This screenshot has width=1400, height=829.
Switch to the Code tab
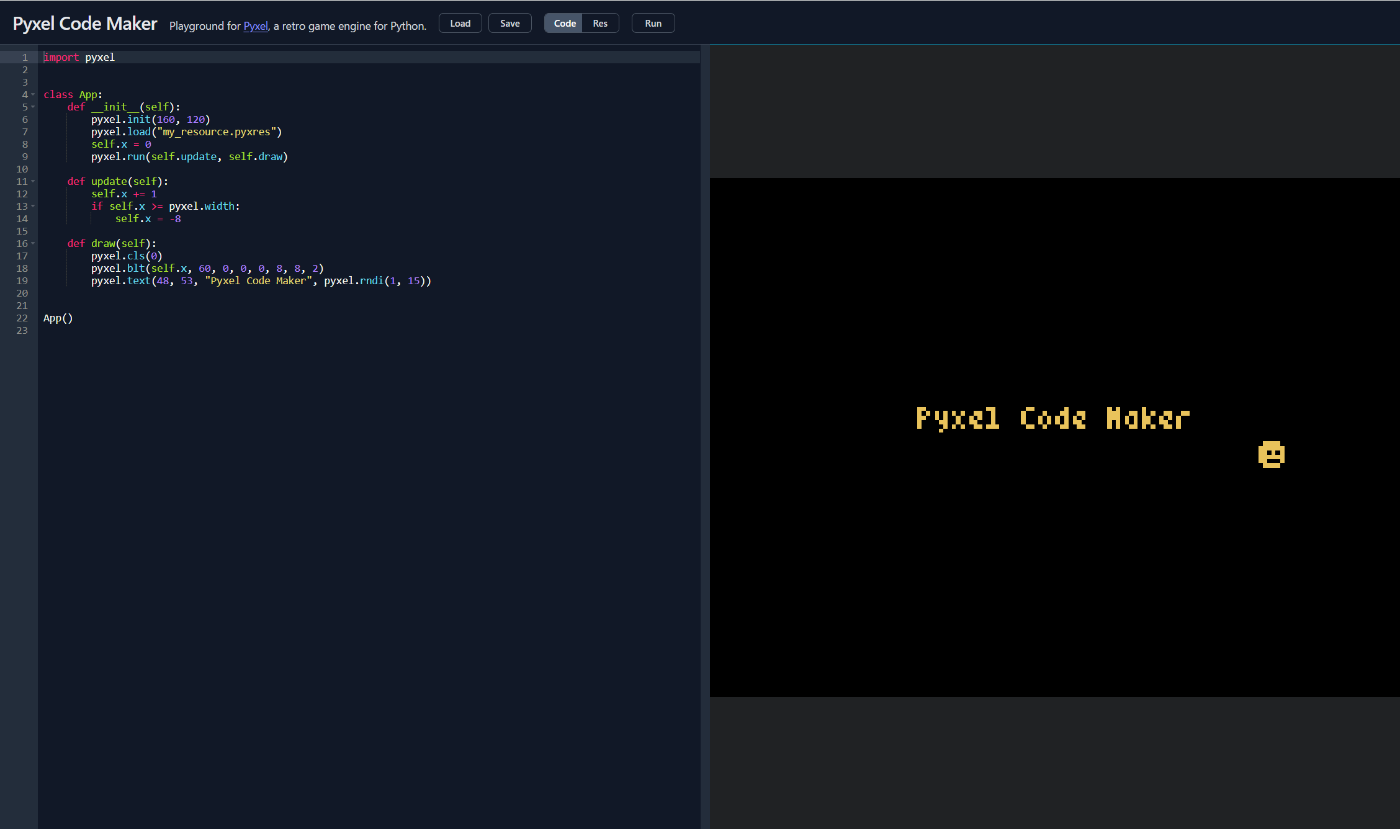[564, 23]
